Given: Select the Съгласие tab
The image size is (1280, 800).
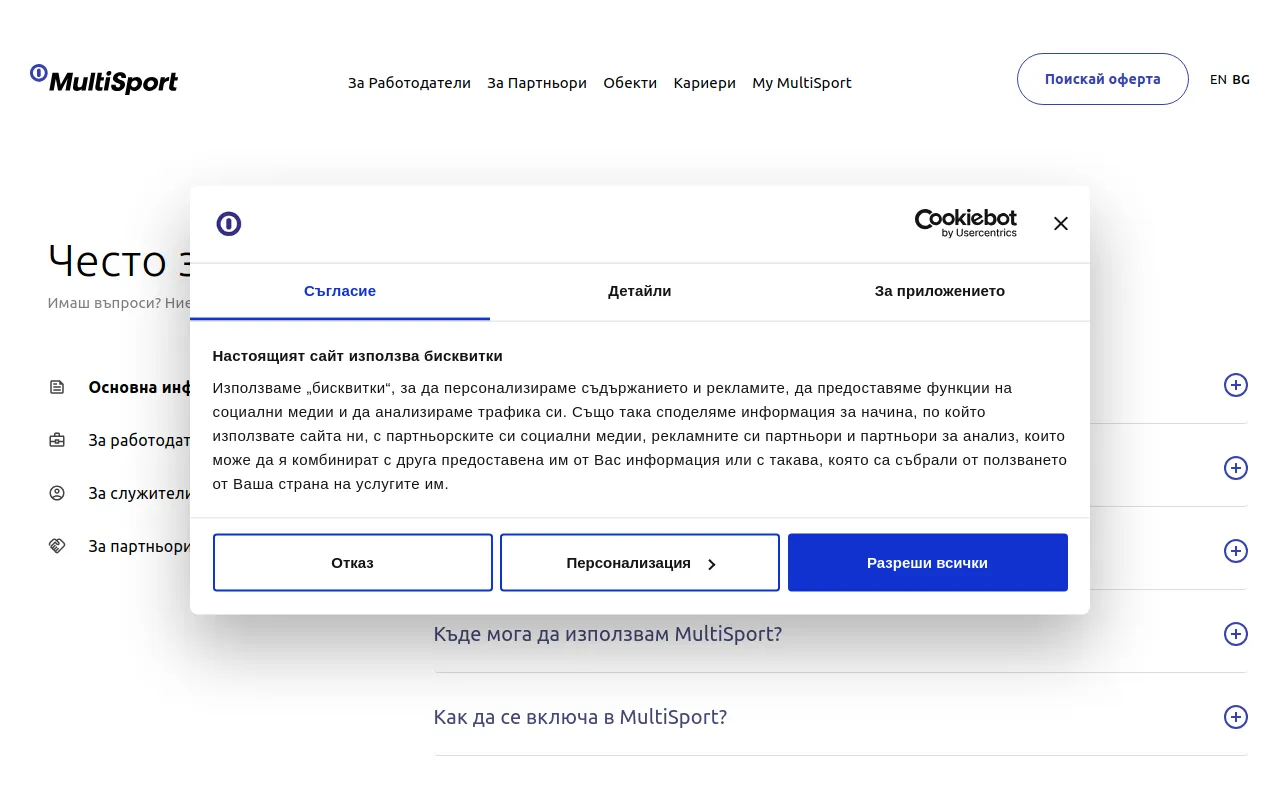Looking at the screenshot, I should [x=340, y=291].
